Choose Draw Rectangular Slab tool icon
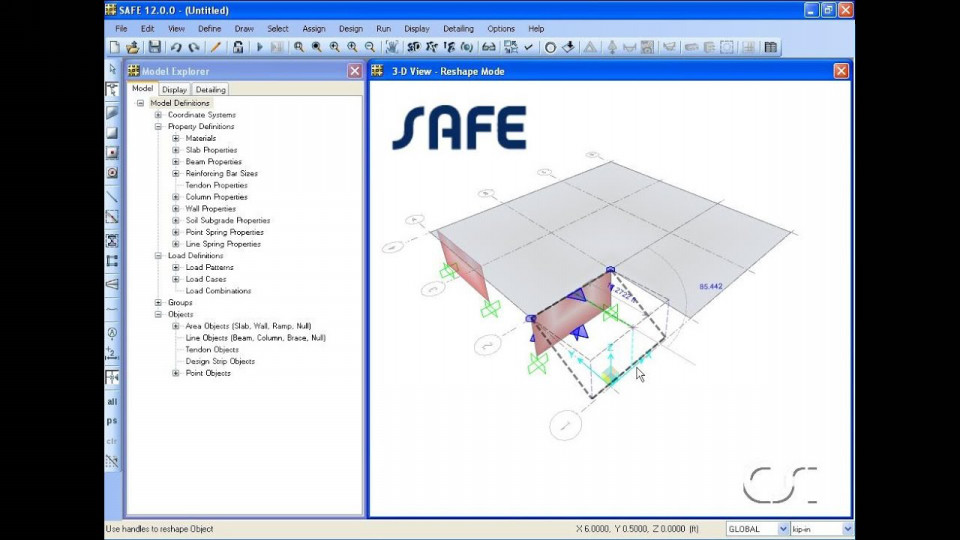Image resolution: width=960 pixels, height=540 pixels. (113, 133)
